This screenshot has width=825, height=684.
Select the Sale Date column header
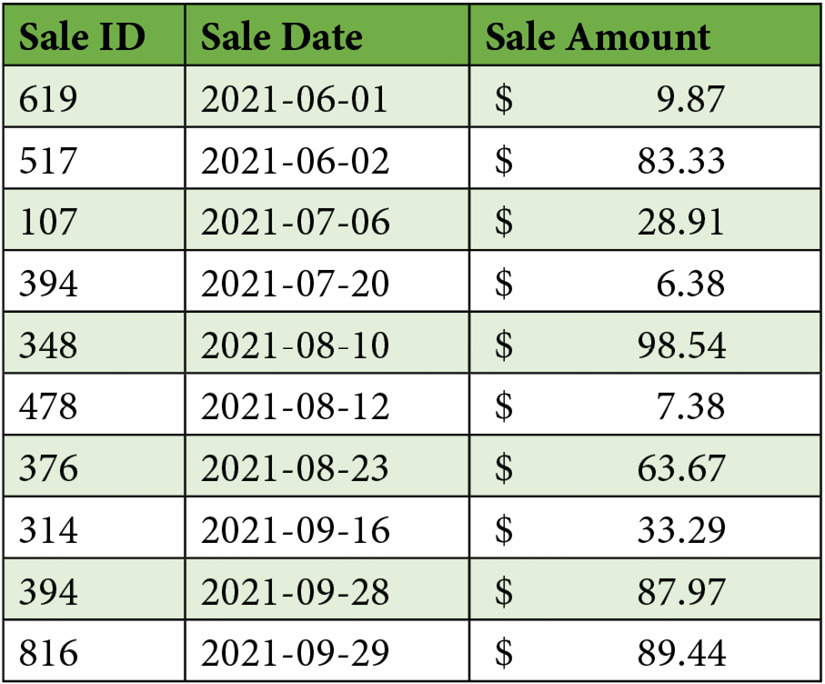tap(281, 37)
